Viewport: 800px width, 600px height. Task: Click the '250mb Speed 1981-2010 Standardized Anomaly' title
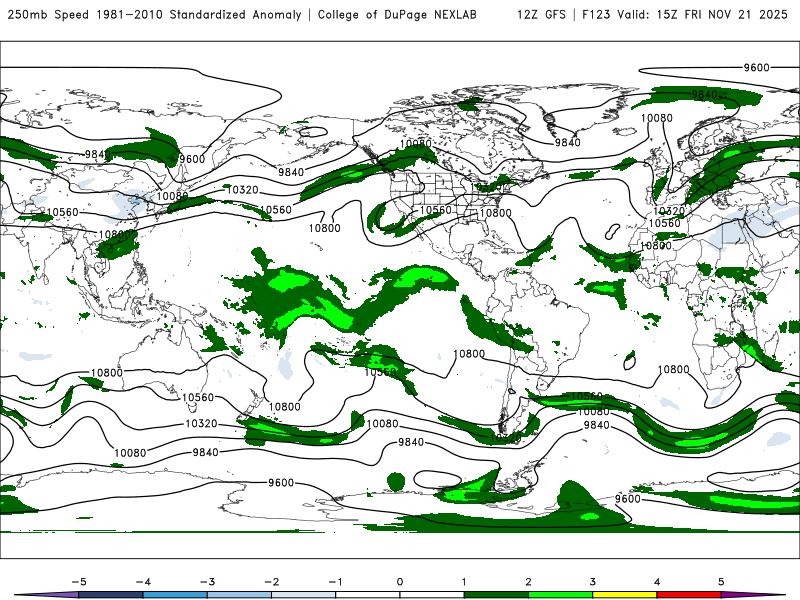click(x=154, y=15)
